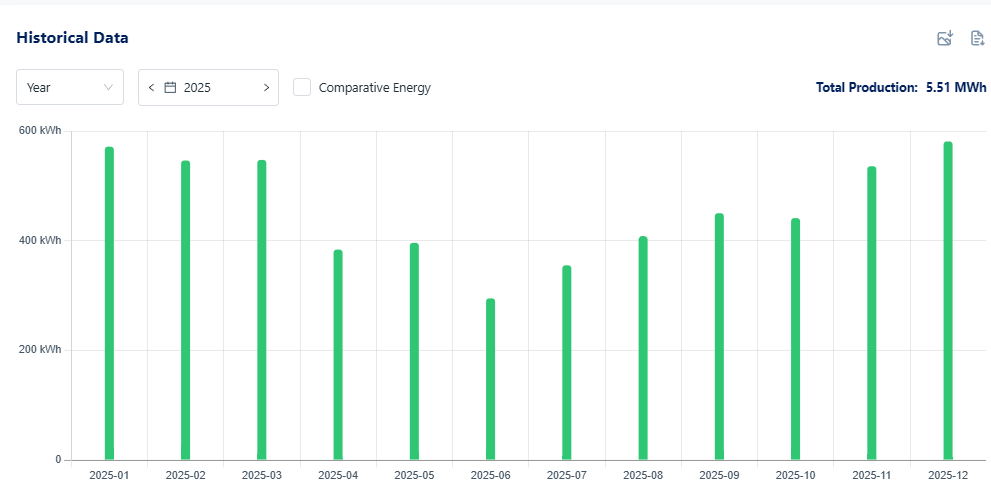Viewport: 991px width, 493px height.
Task: Click the Historical Data heading
Action: 72,38
